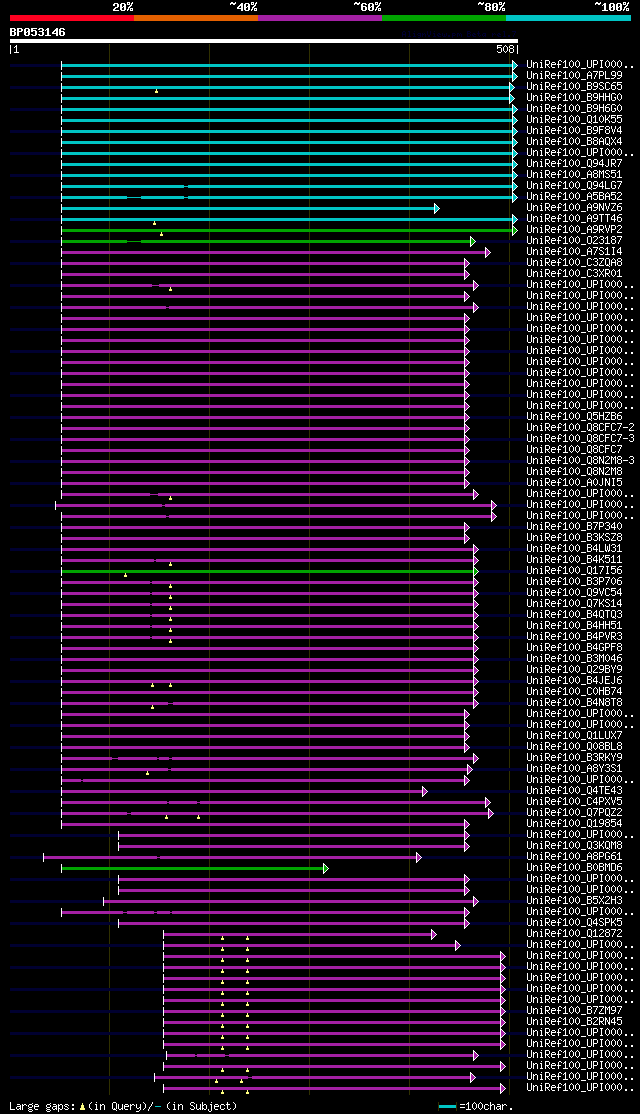Screen dimensions: 640x1114
Task: Click the orange ~40% legend segment
Action: 196,18
